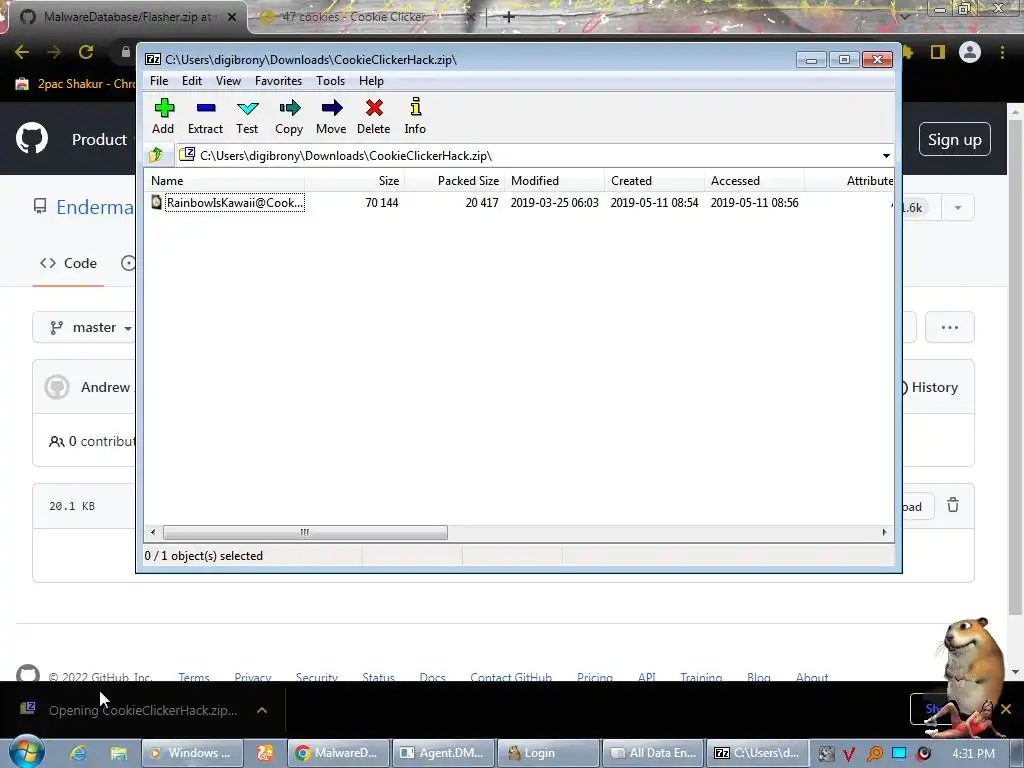Expand the 7-Zip address path dropdown
Image resolution: width=1024 pixels, height=768 pixels.
point(886,155)
